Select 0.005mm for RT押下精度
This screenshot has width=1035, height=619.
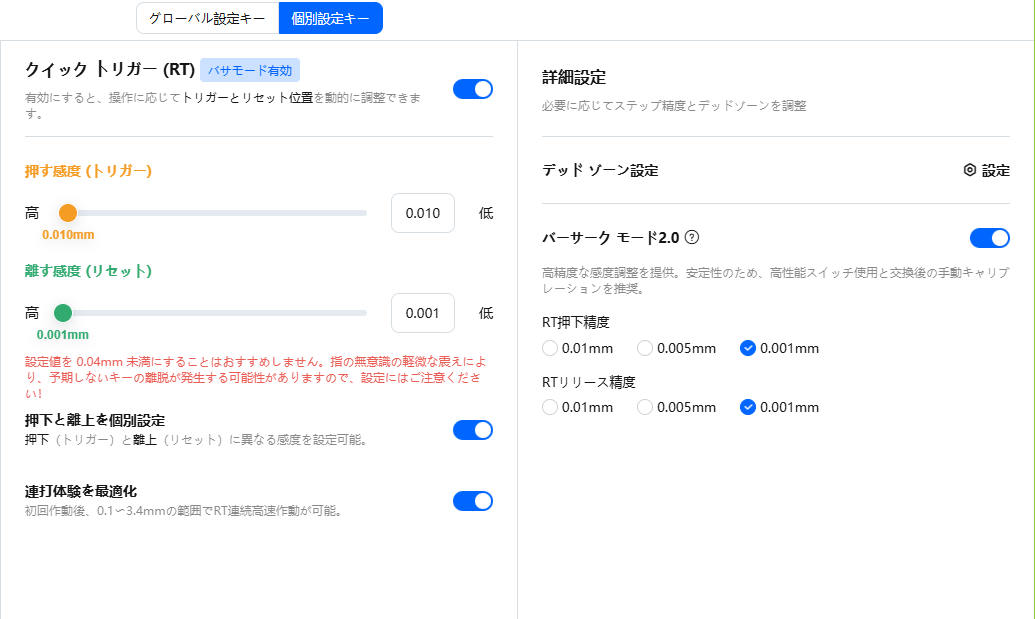pos(645,348)
